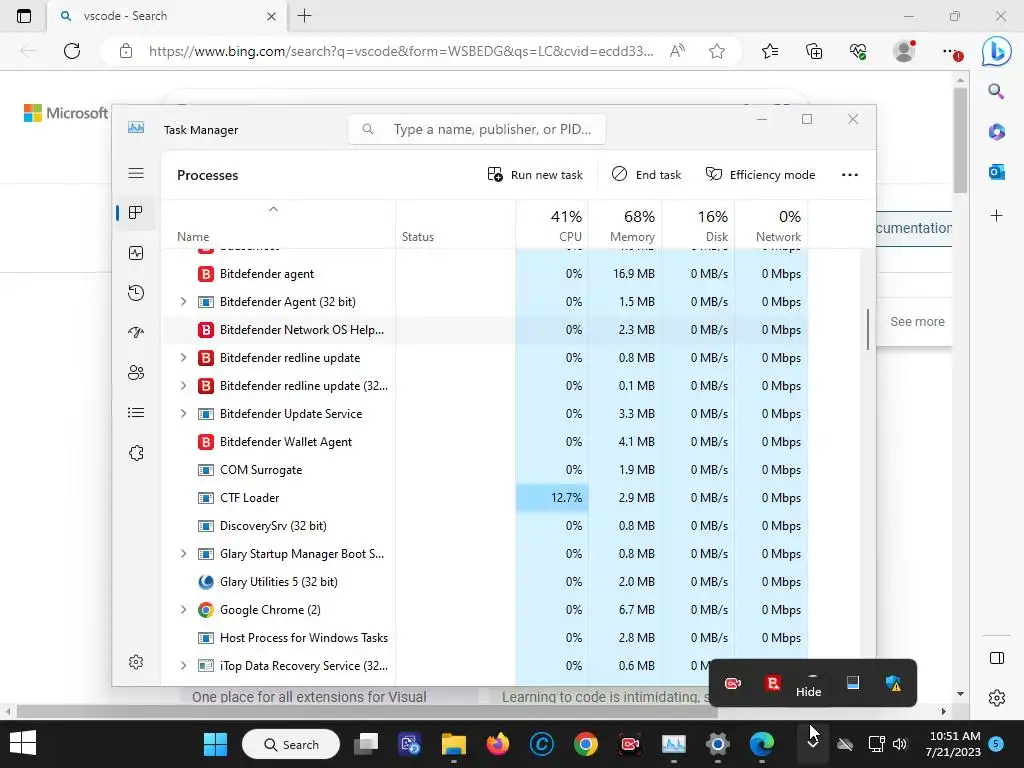This screenshot has height=768, width=1024.
Task: Click Edge address bar URL
Action: click(400, 51)
